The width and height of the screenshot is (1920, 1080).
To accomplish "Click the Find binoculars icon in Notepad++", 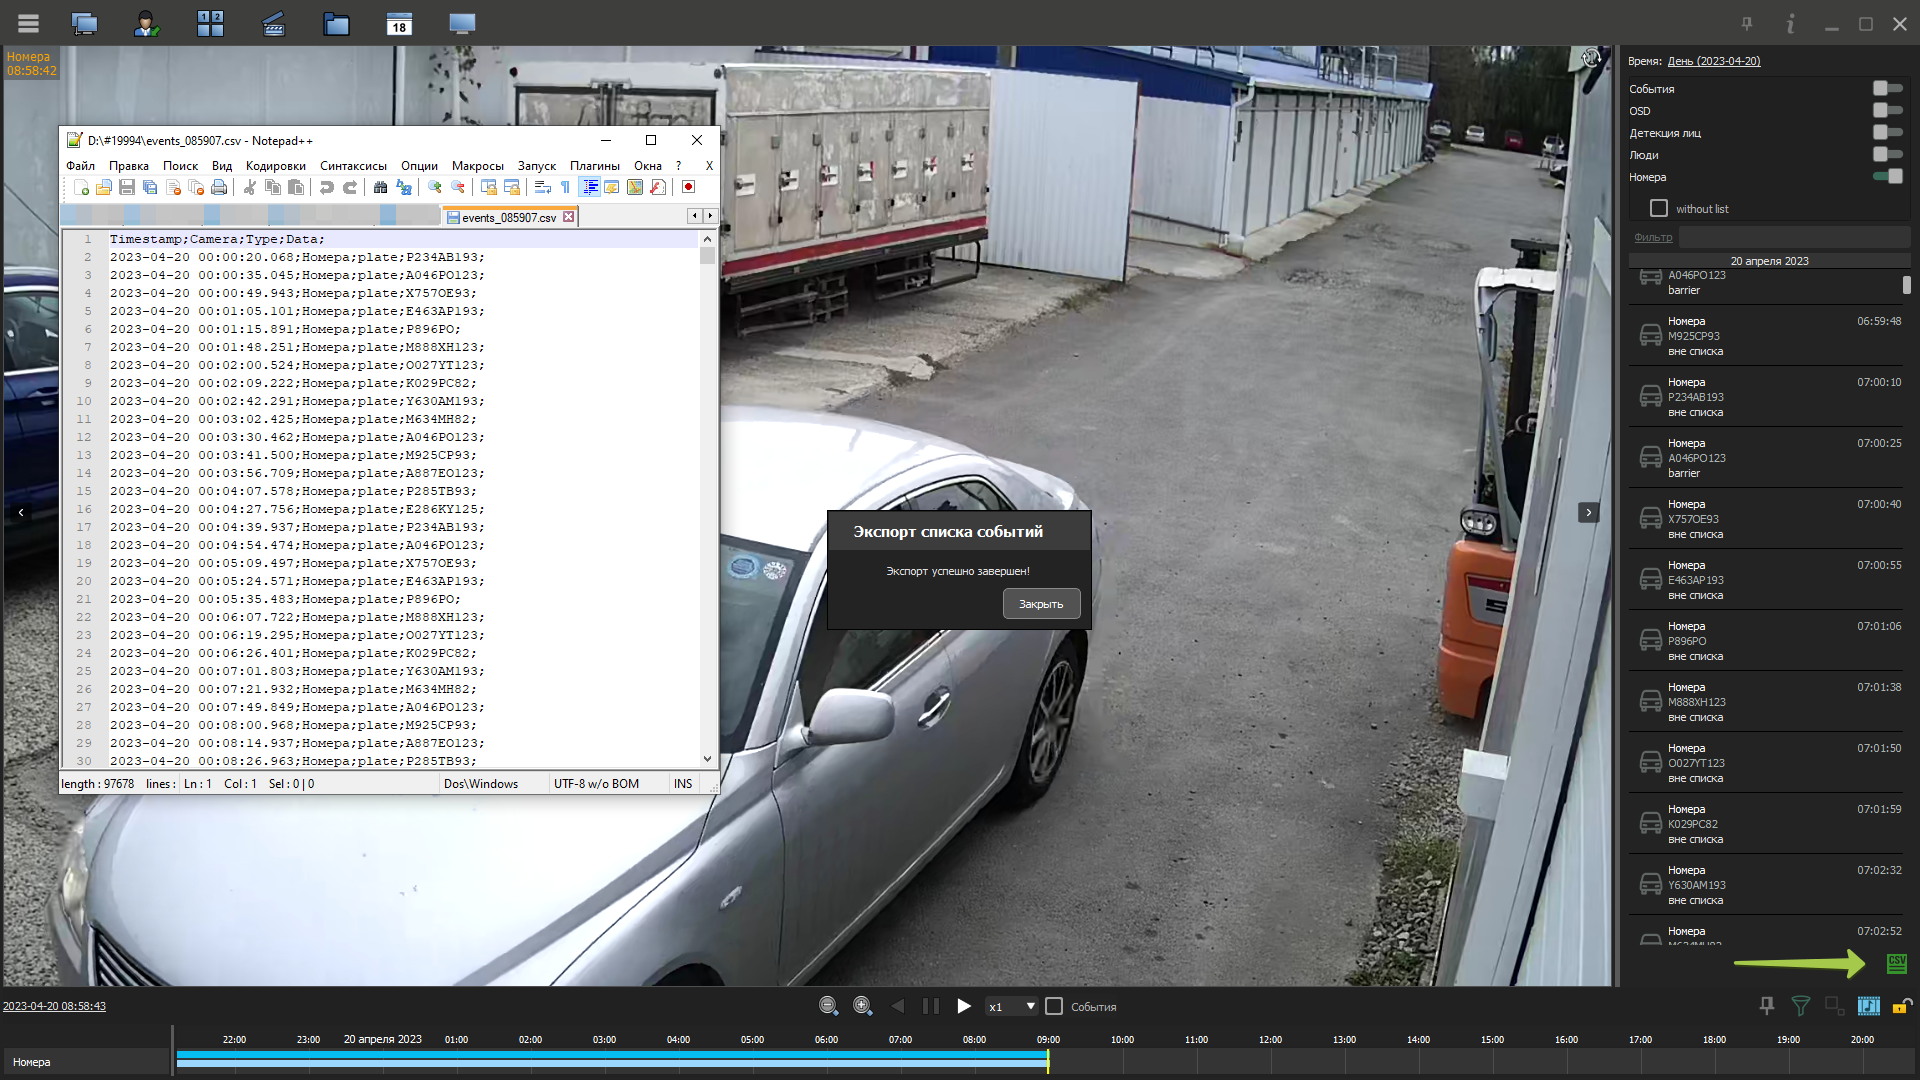I will point(380,187).
